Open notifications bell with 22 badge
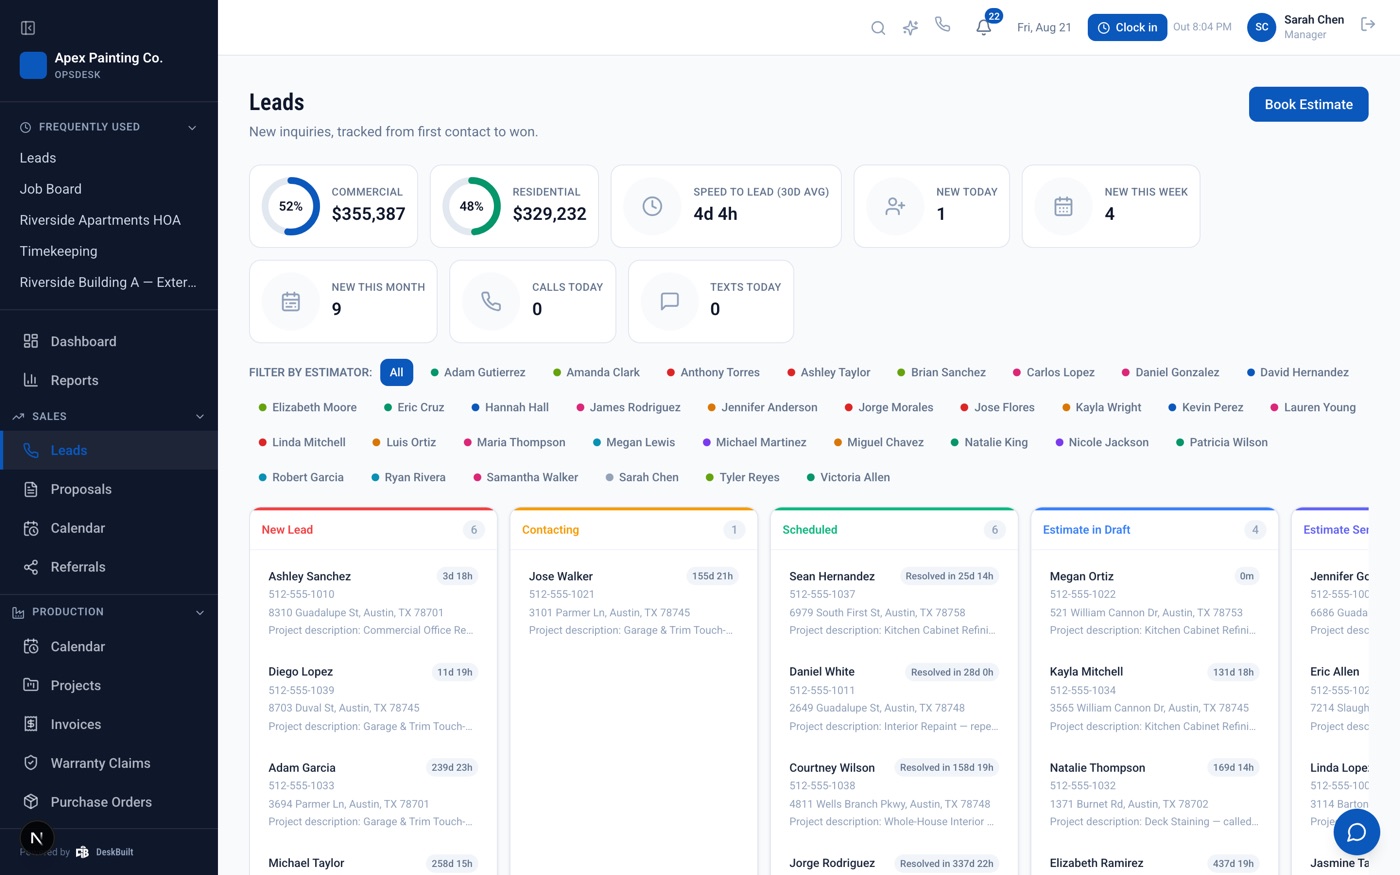The height and width of the screenshot is (875, 1400). tap(984, 27)
